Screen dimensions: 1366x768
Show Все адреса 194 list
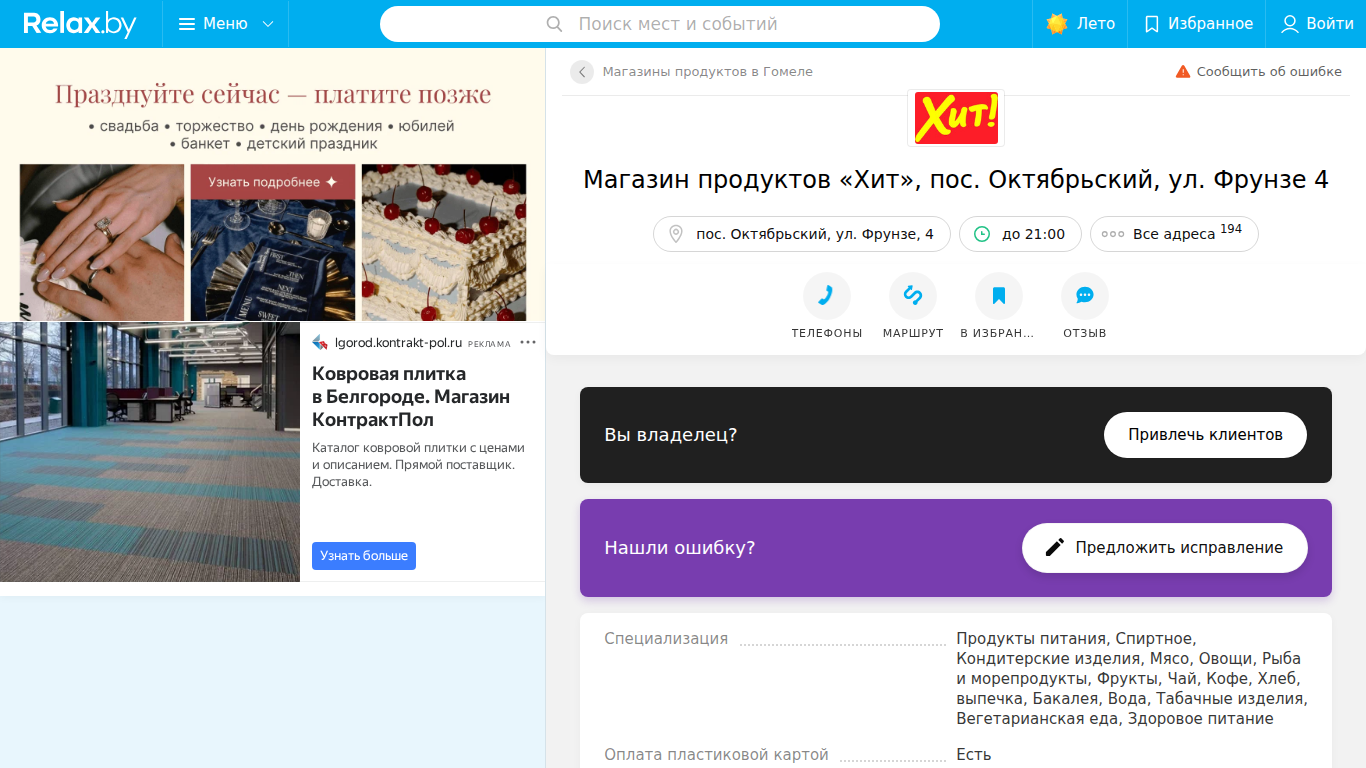point(1174,234)
